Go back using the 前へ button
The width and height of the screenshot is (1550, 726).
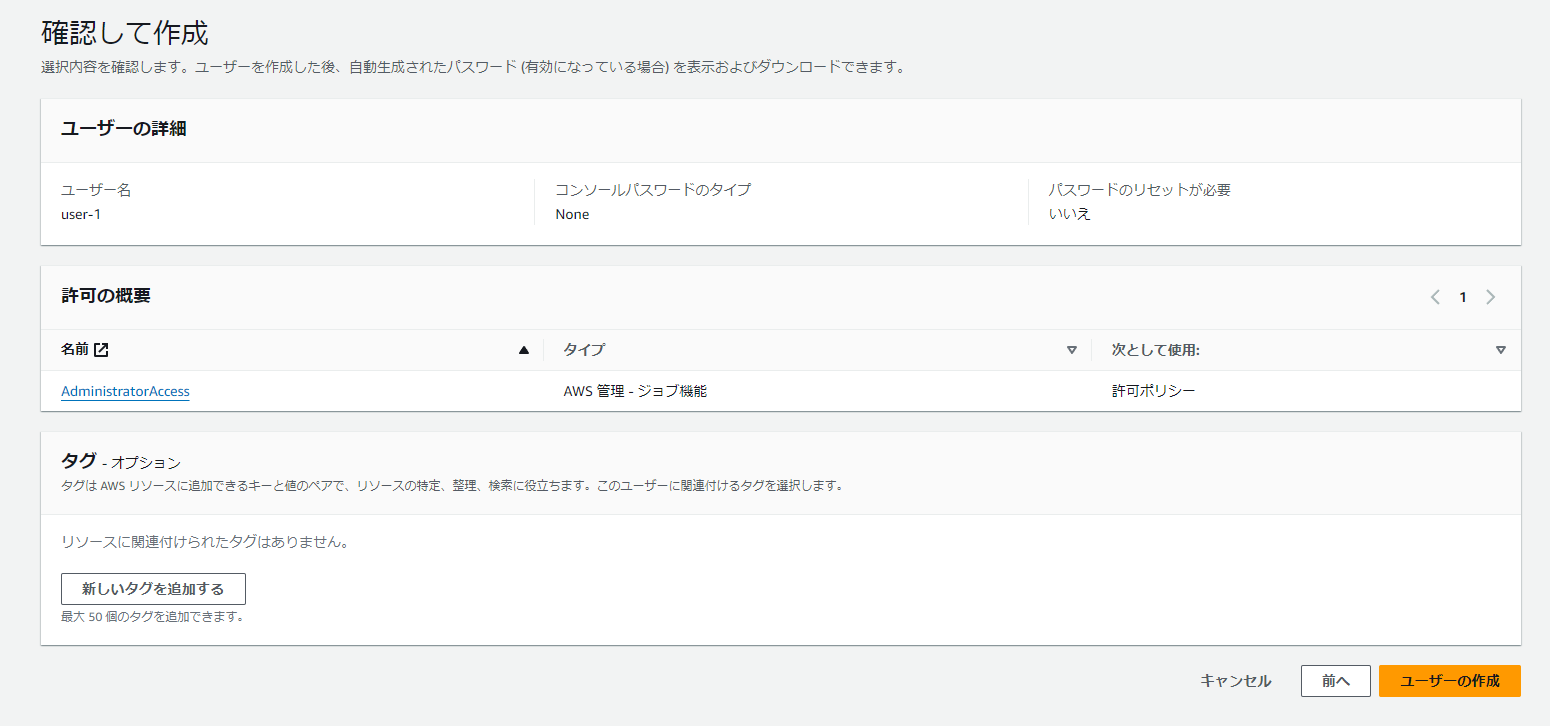[1335, 681]
